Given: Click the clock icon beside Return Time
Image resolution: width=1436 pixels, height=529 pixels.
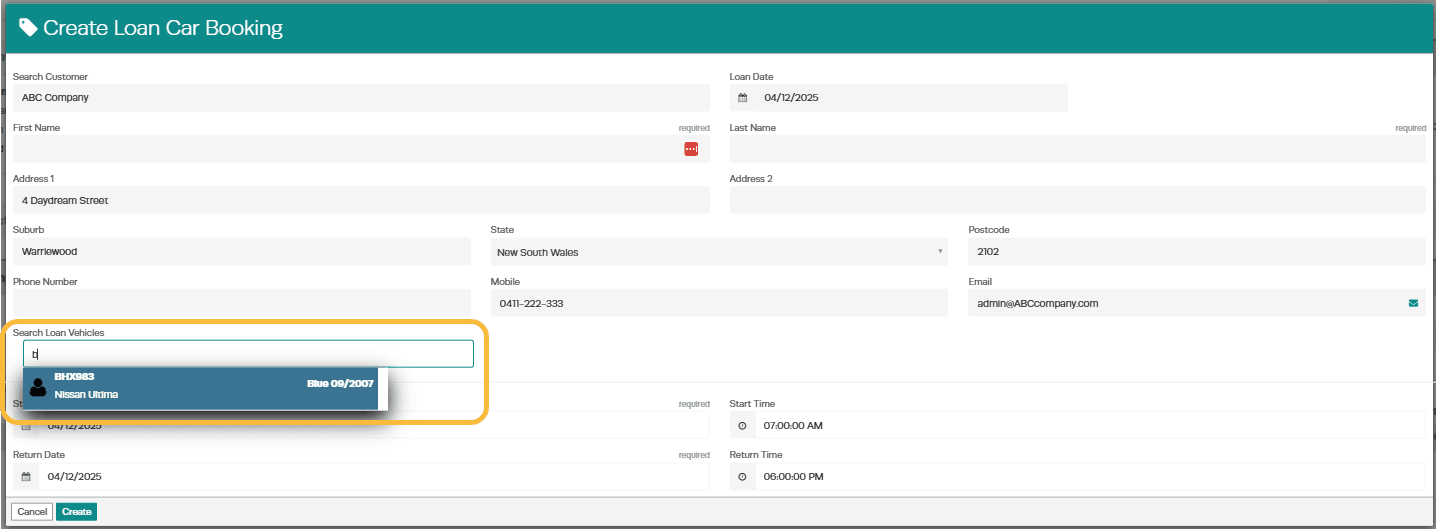Looking at the screenshot, I should (x=742, y=477).
